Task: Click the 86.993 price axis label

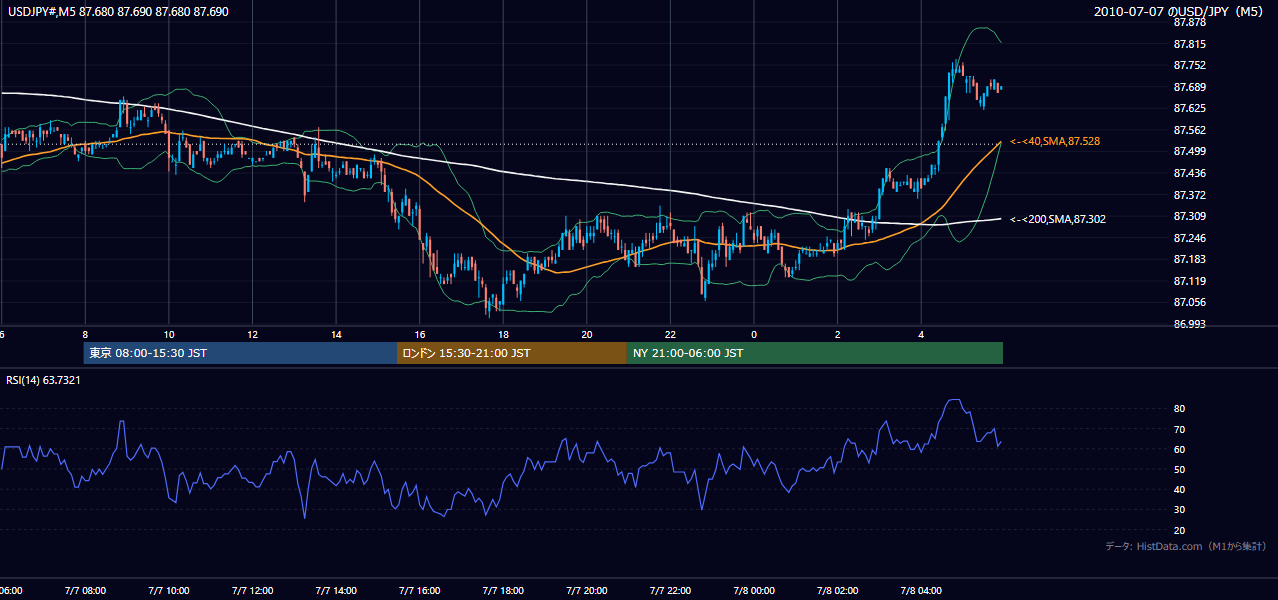Action: (x=1189, y=324)
